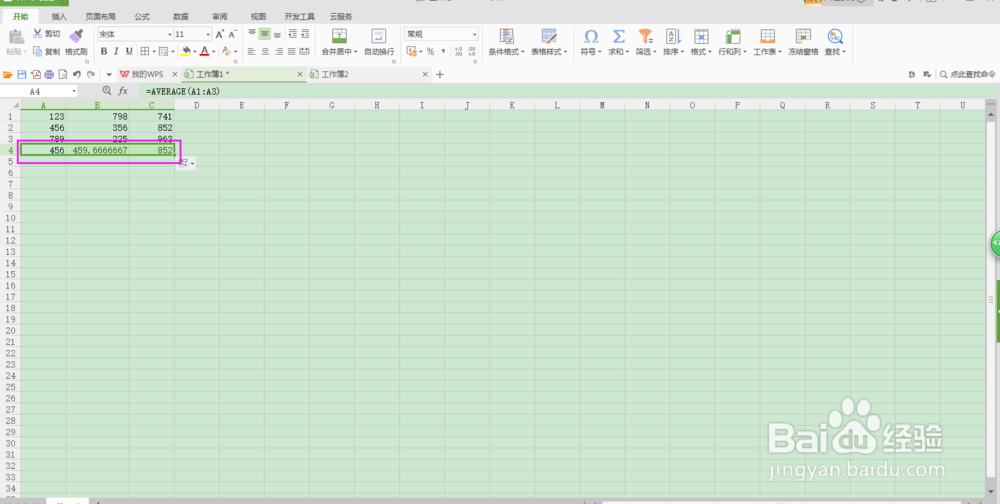Click the insert function fx icon

tap(123, 91)
